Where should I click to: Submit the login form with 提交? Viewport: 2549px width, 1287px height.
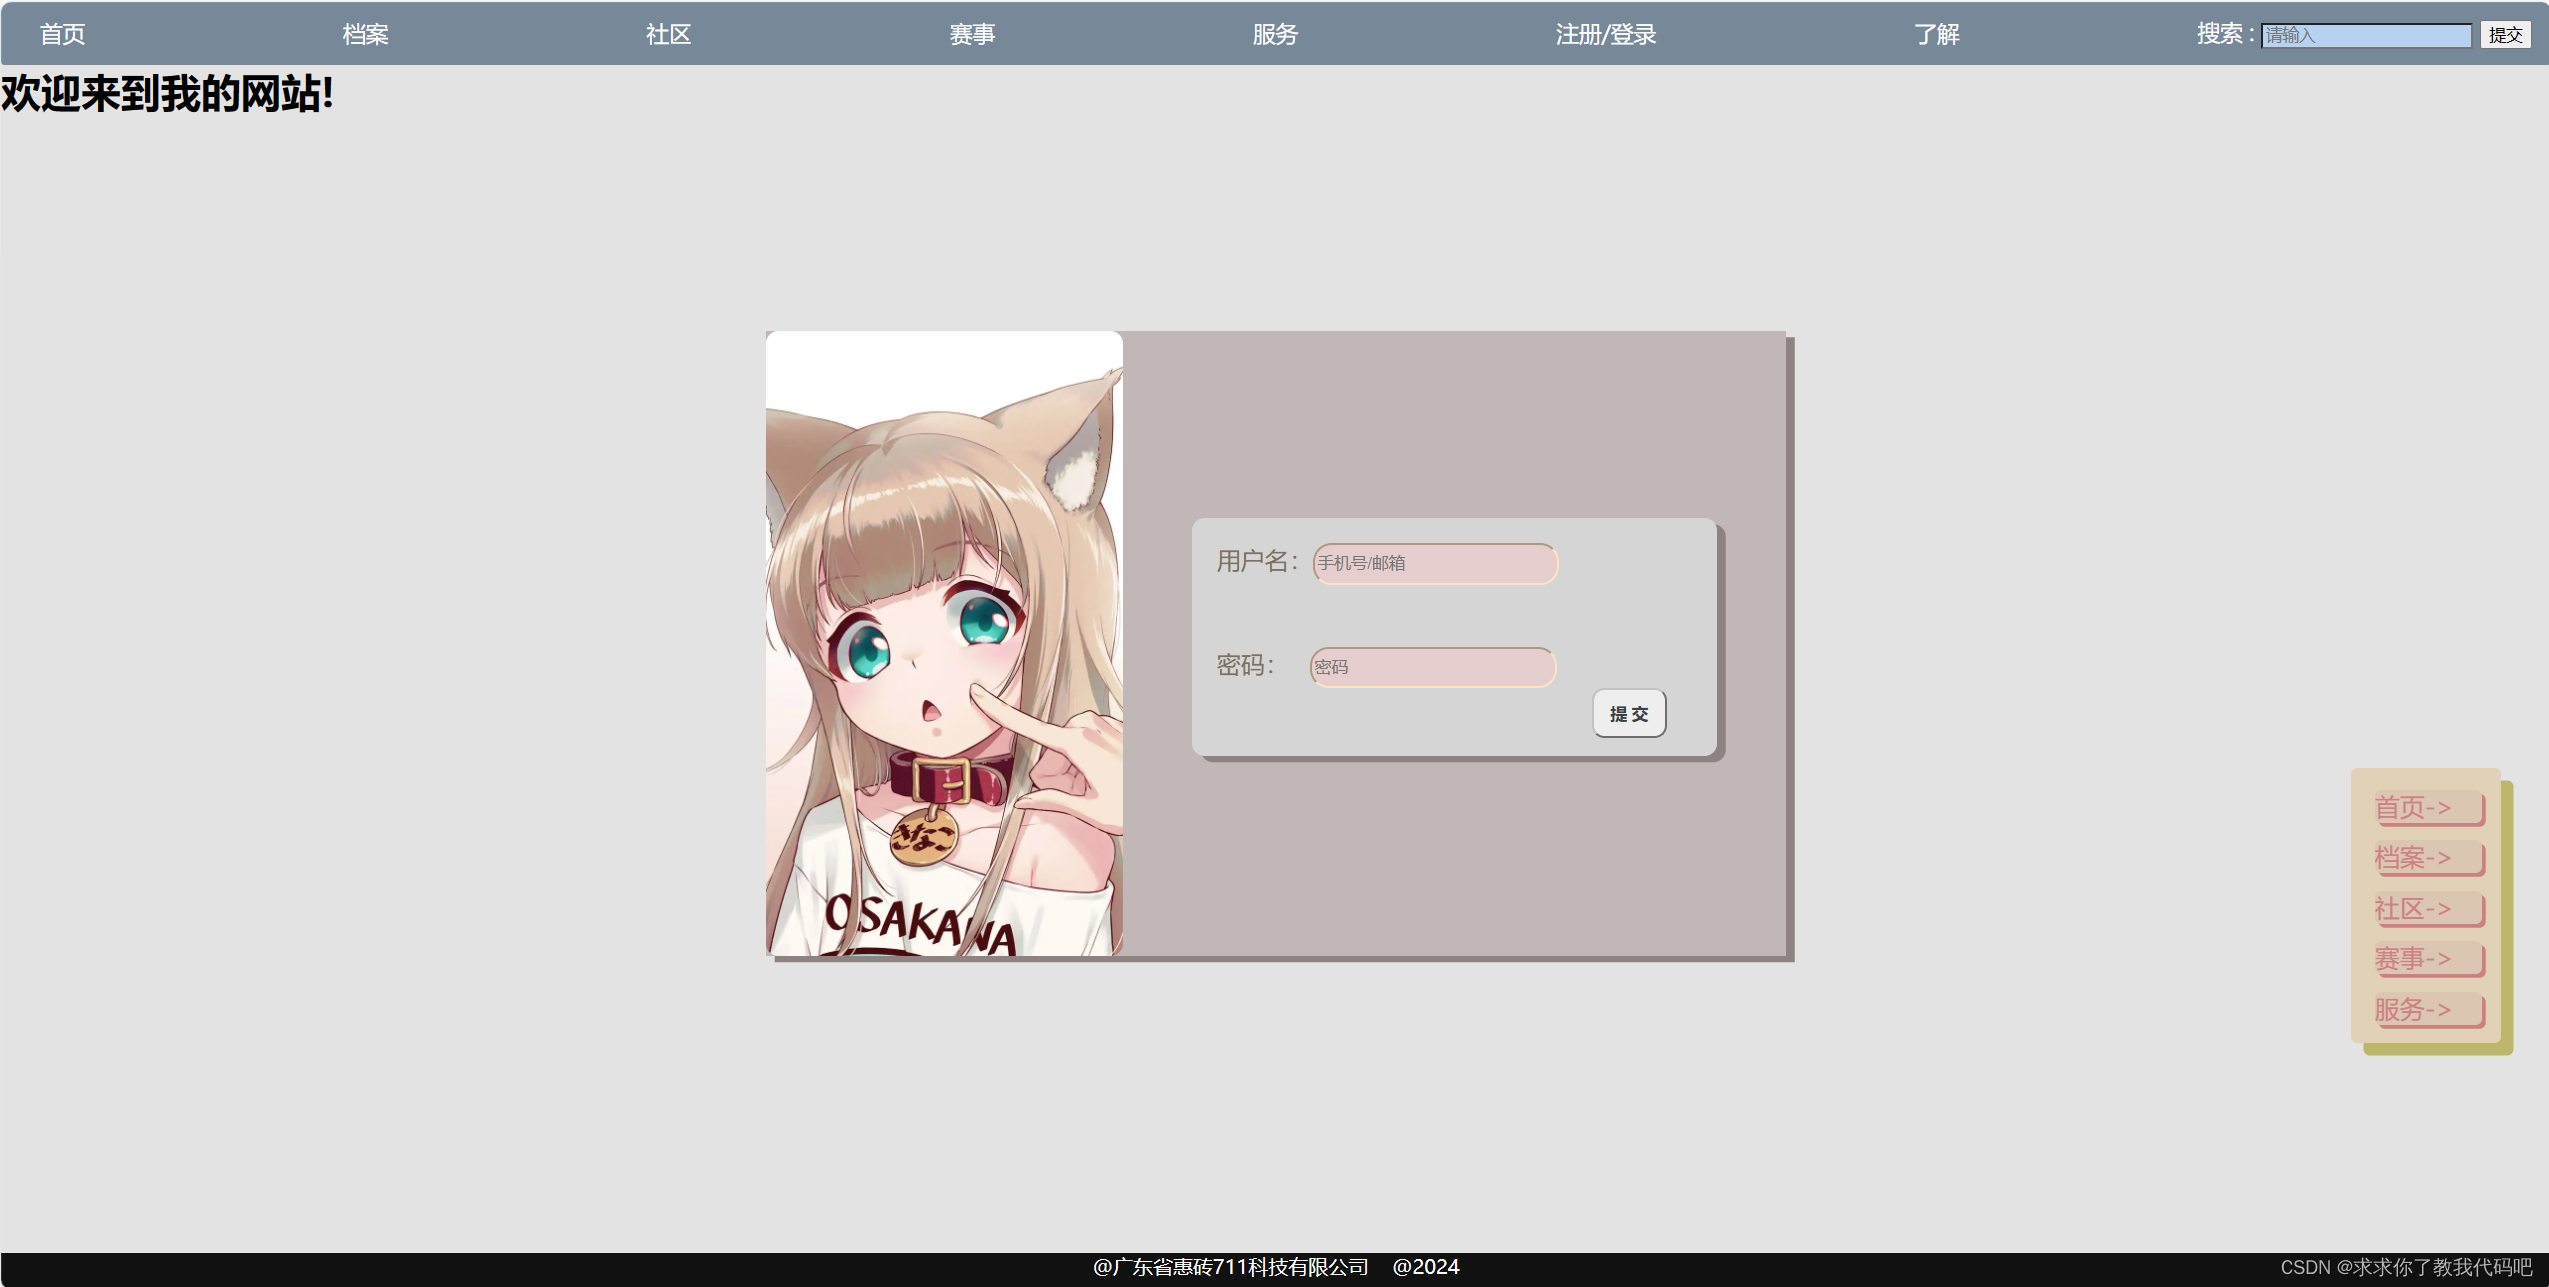tap(1629, 714)
